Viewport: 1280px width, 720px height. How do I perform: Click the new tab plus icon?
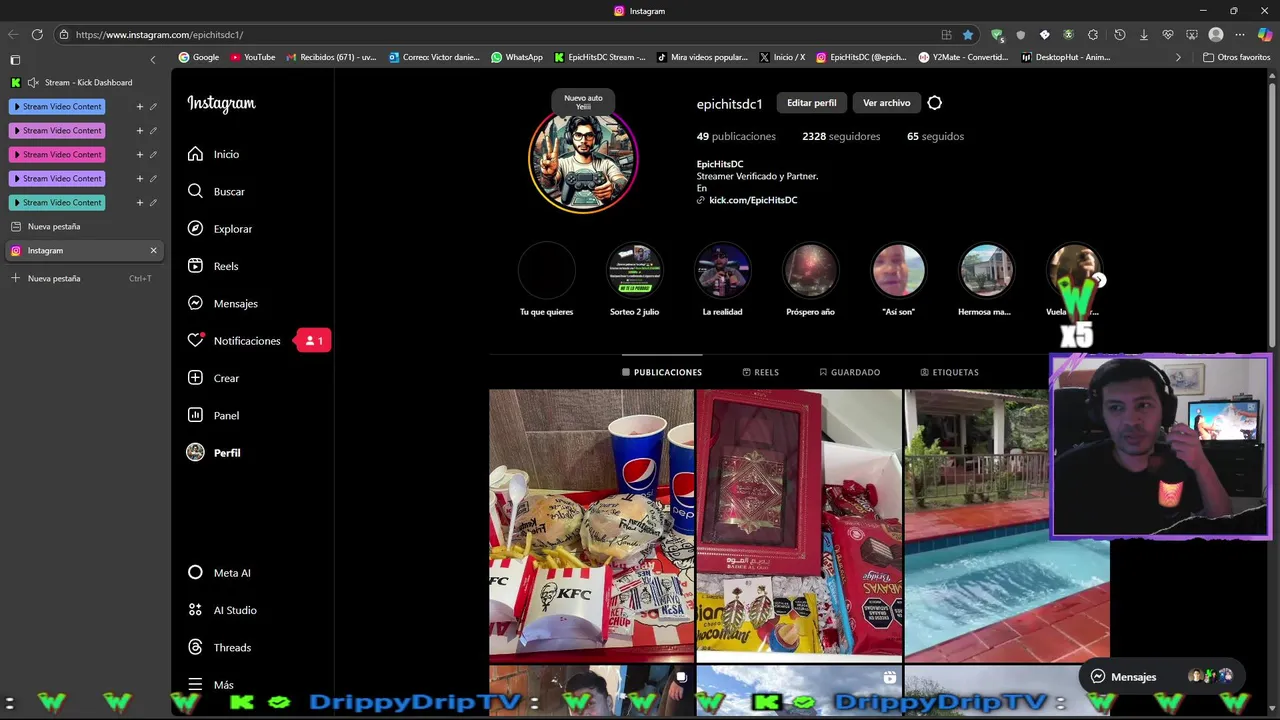click(15, 278)
